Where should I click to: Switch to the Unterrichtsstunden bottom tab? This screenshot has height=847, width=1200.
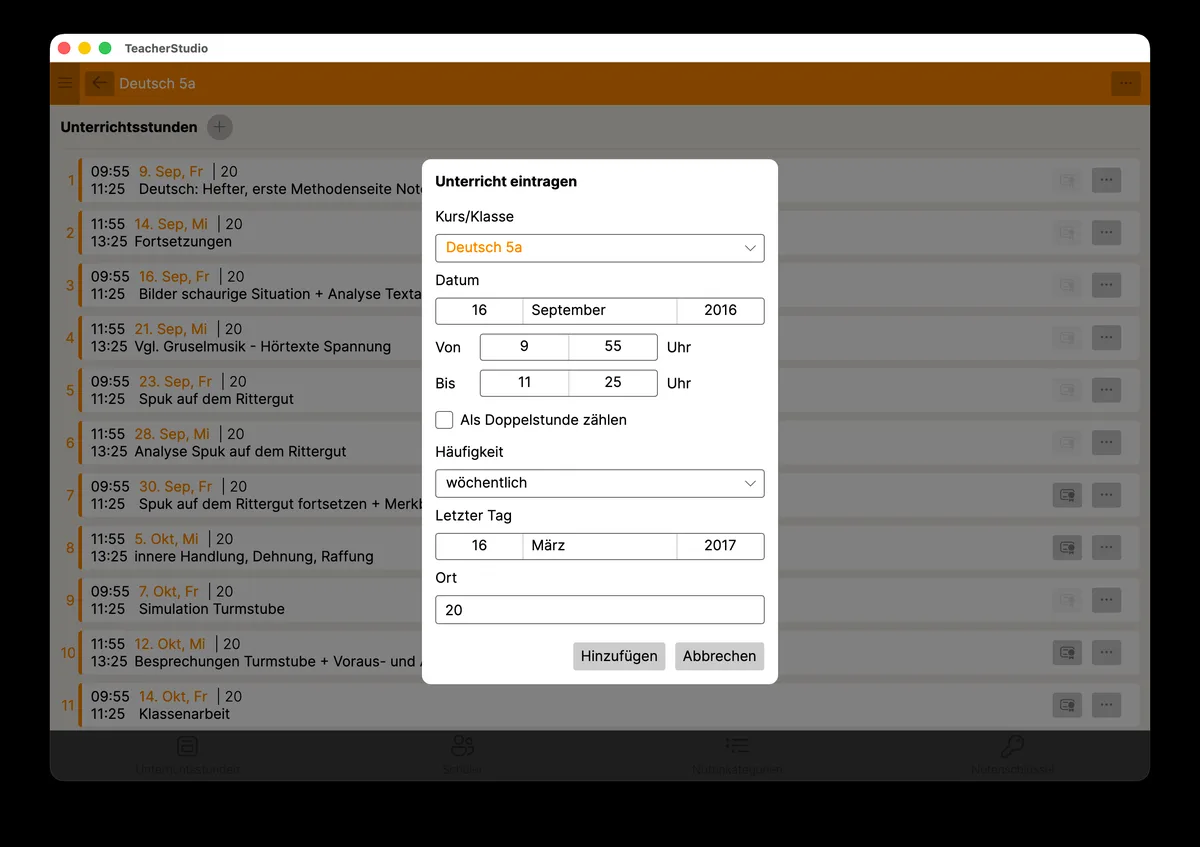click(187, 756)
